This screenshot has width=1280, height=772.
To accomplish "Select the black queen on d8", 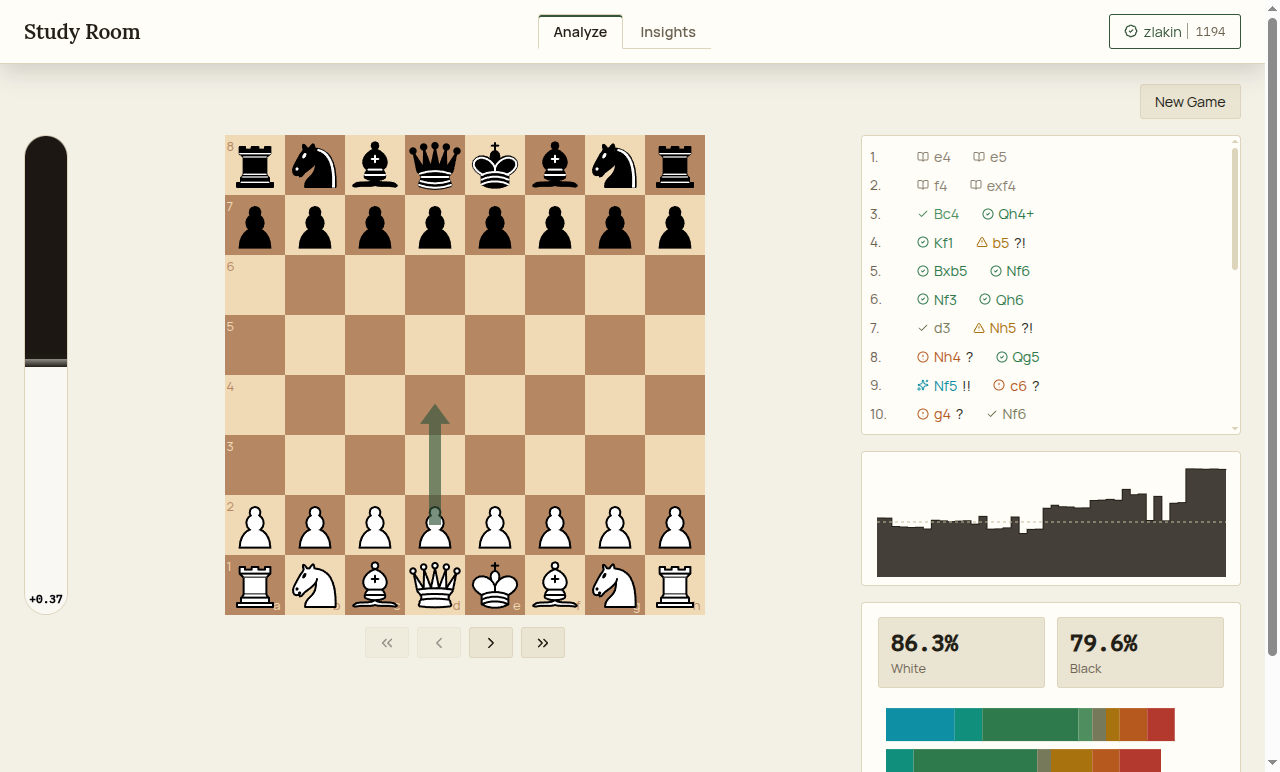I will coord(435,165).
